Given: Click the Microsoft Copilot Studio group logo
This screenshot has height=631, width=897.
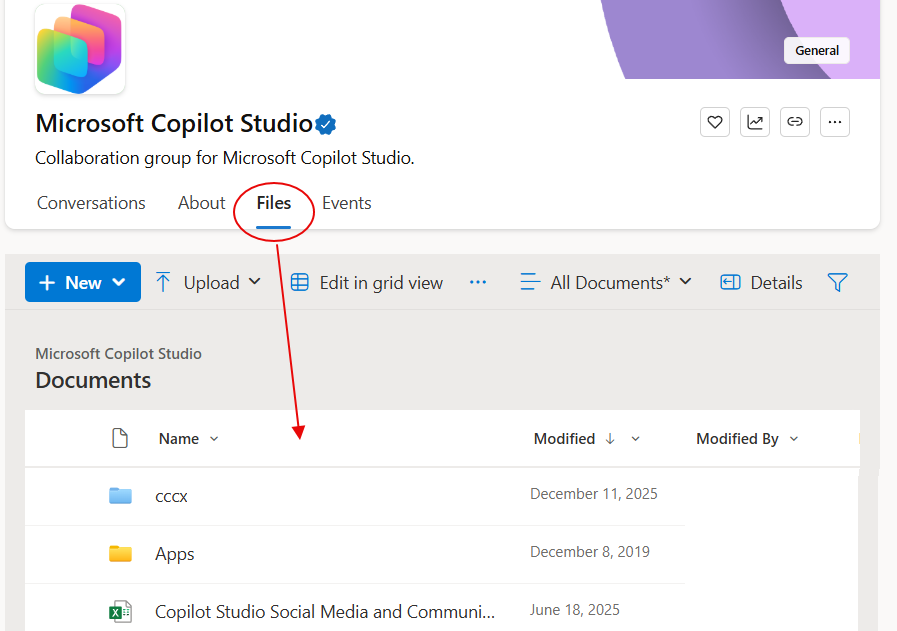Looking at the screenshot, I should pos(80,49).
